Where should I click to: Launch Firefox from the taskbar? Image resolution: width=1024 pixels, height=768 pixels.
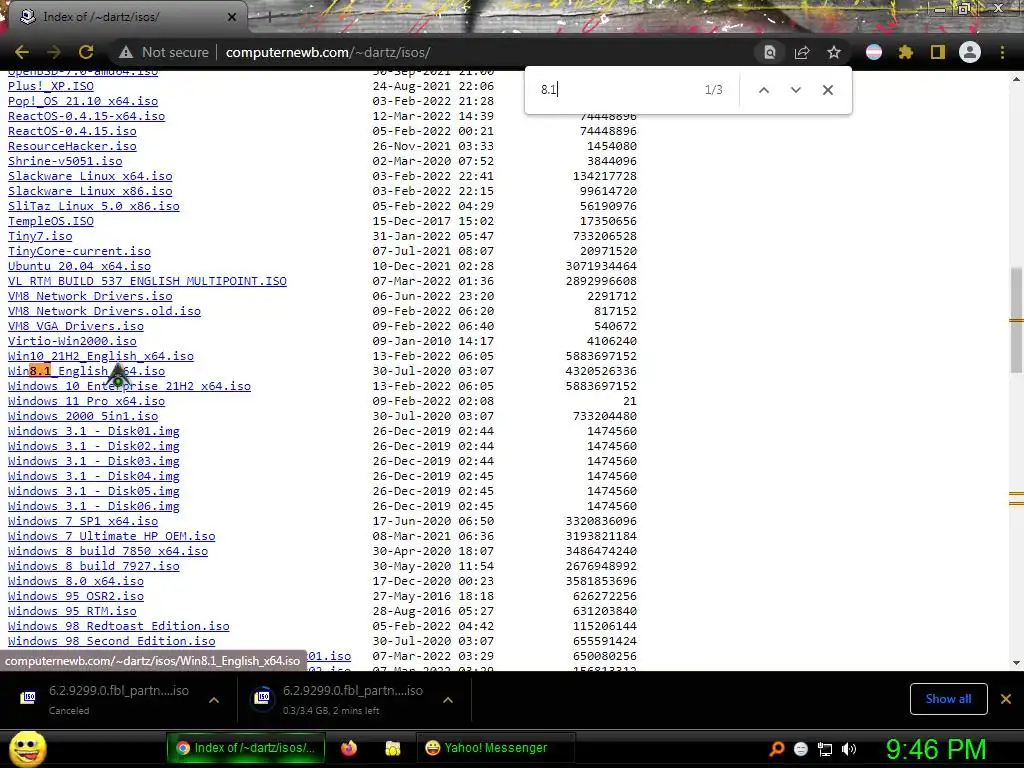(349, 748)
